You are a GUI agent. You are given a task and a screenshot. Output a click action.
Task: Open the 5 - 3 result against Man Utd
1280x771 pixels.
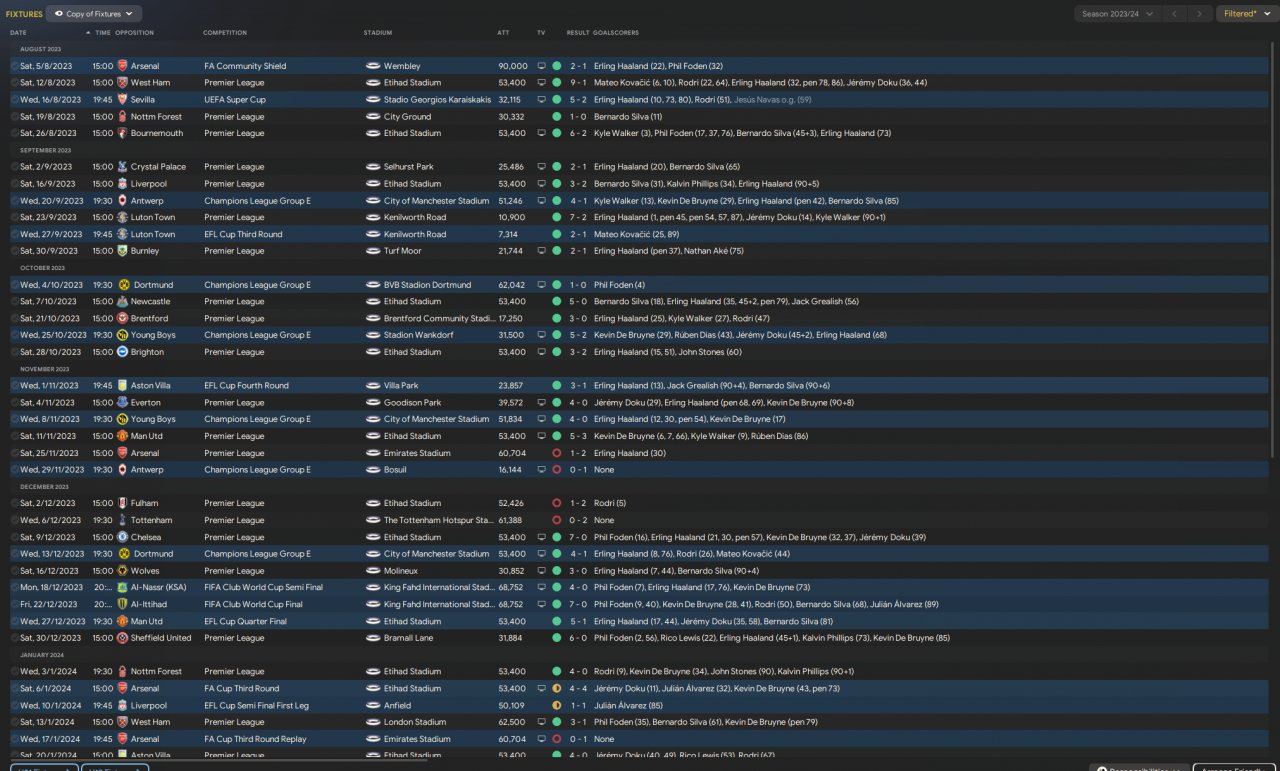click(x=579, y=436)
